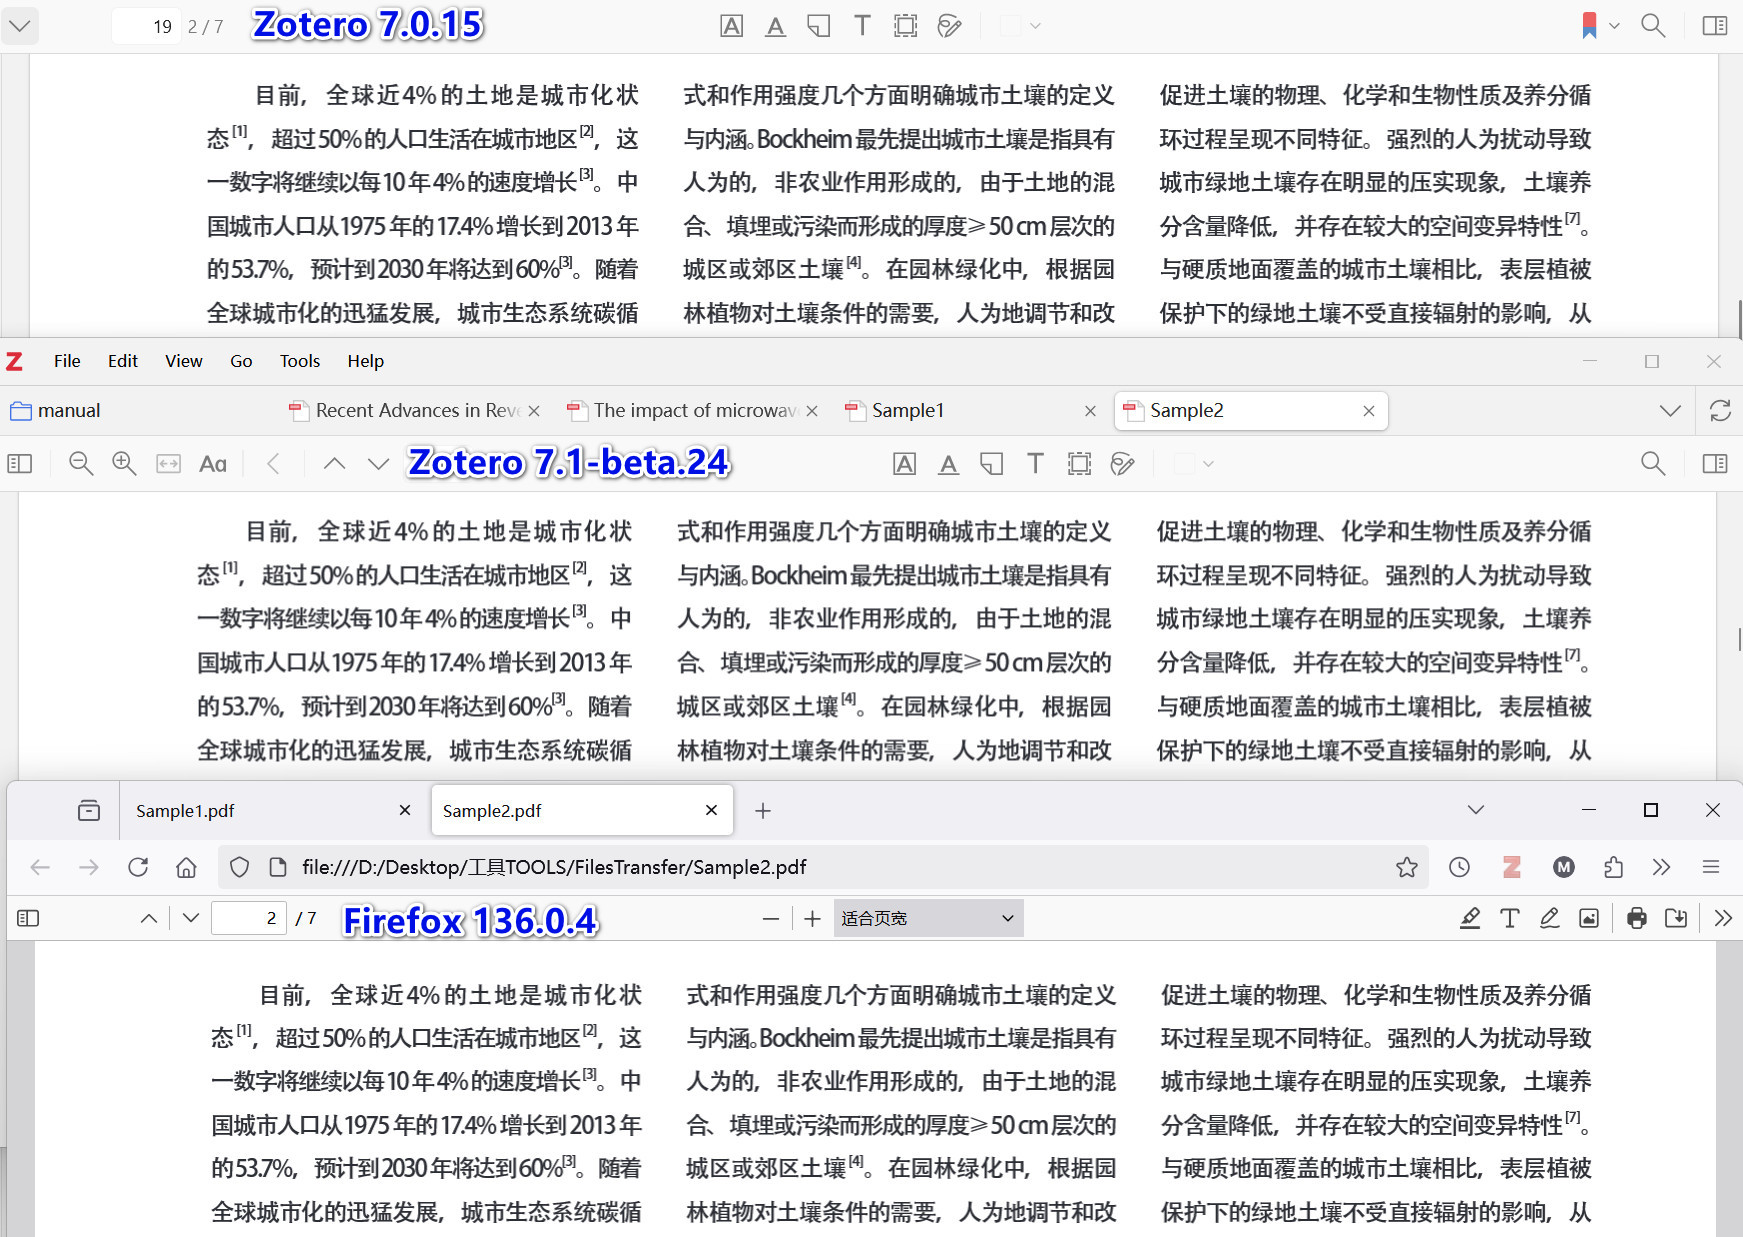Select draw ink tool in Zotero 7.0.15 toolbar
The height and width of the screenshot is (1237, 1743).
(949, 26)
